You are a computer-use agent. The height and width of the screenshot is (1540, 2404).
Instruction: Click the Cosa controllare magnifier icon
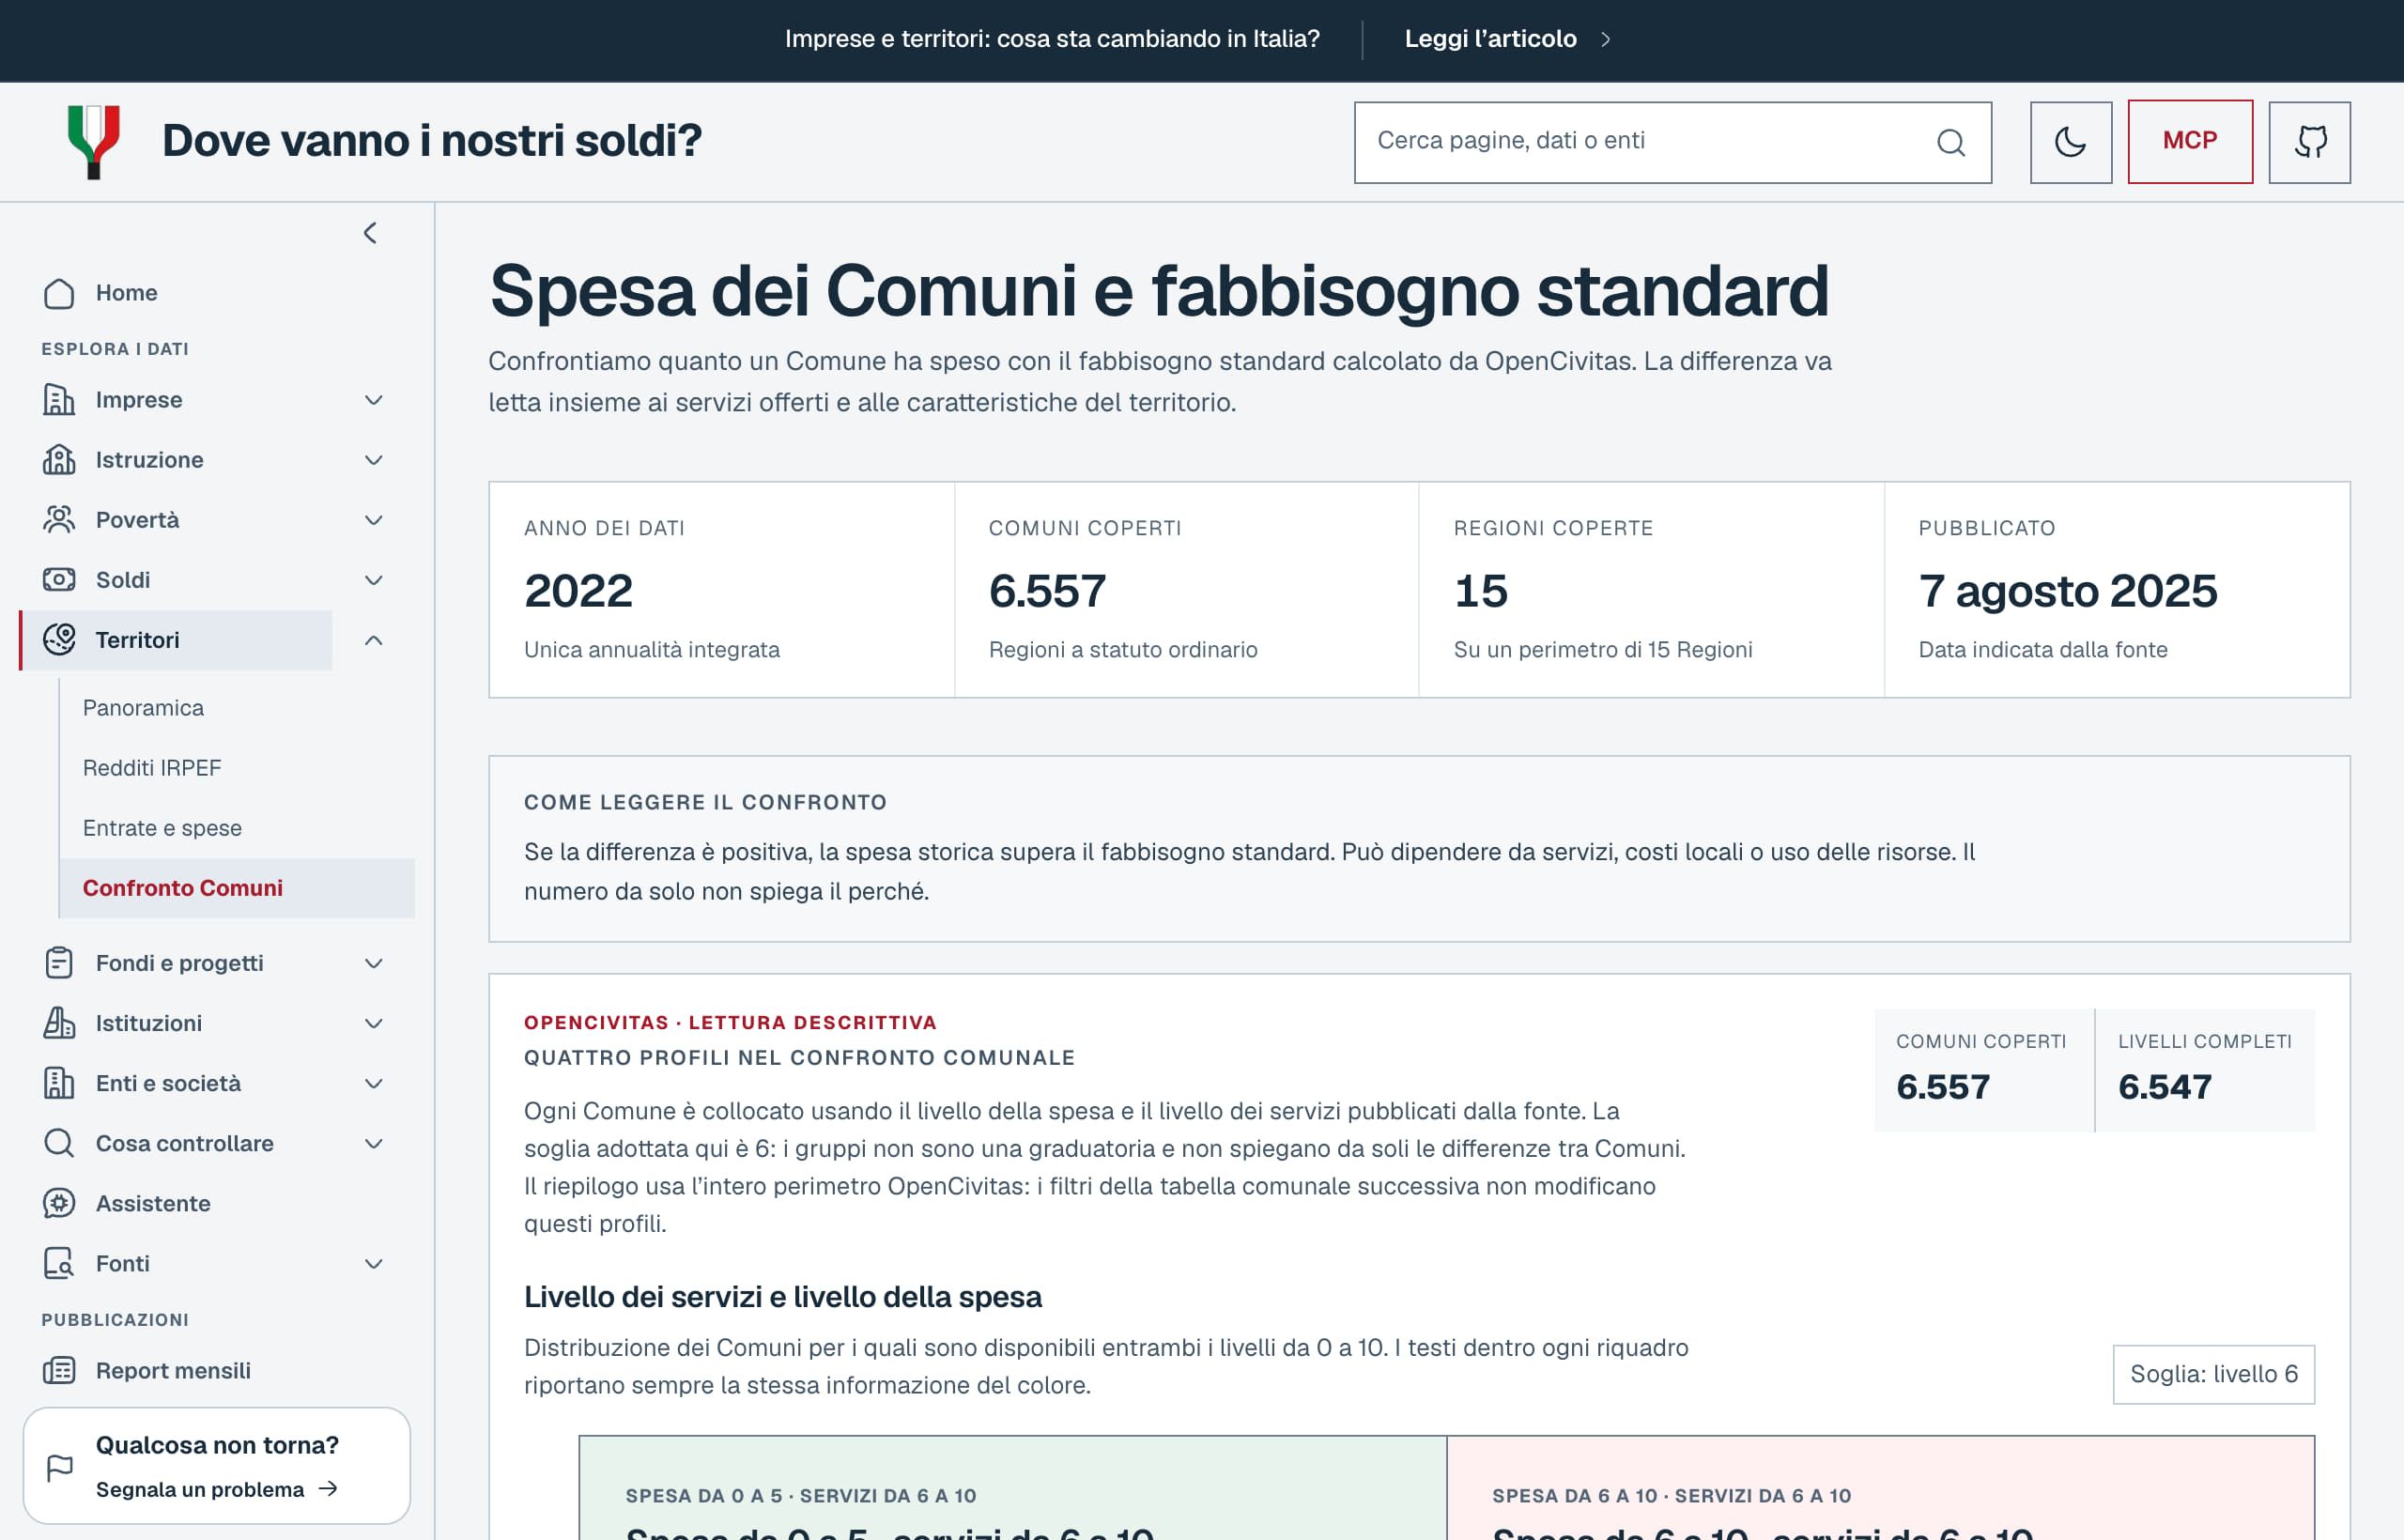[59, 1143]
